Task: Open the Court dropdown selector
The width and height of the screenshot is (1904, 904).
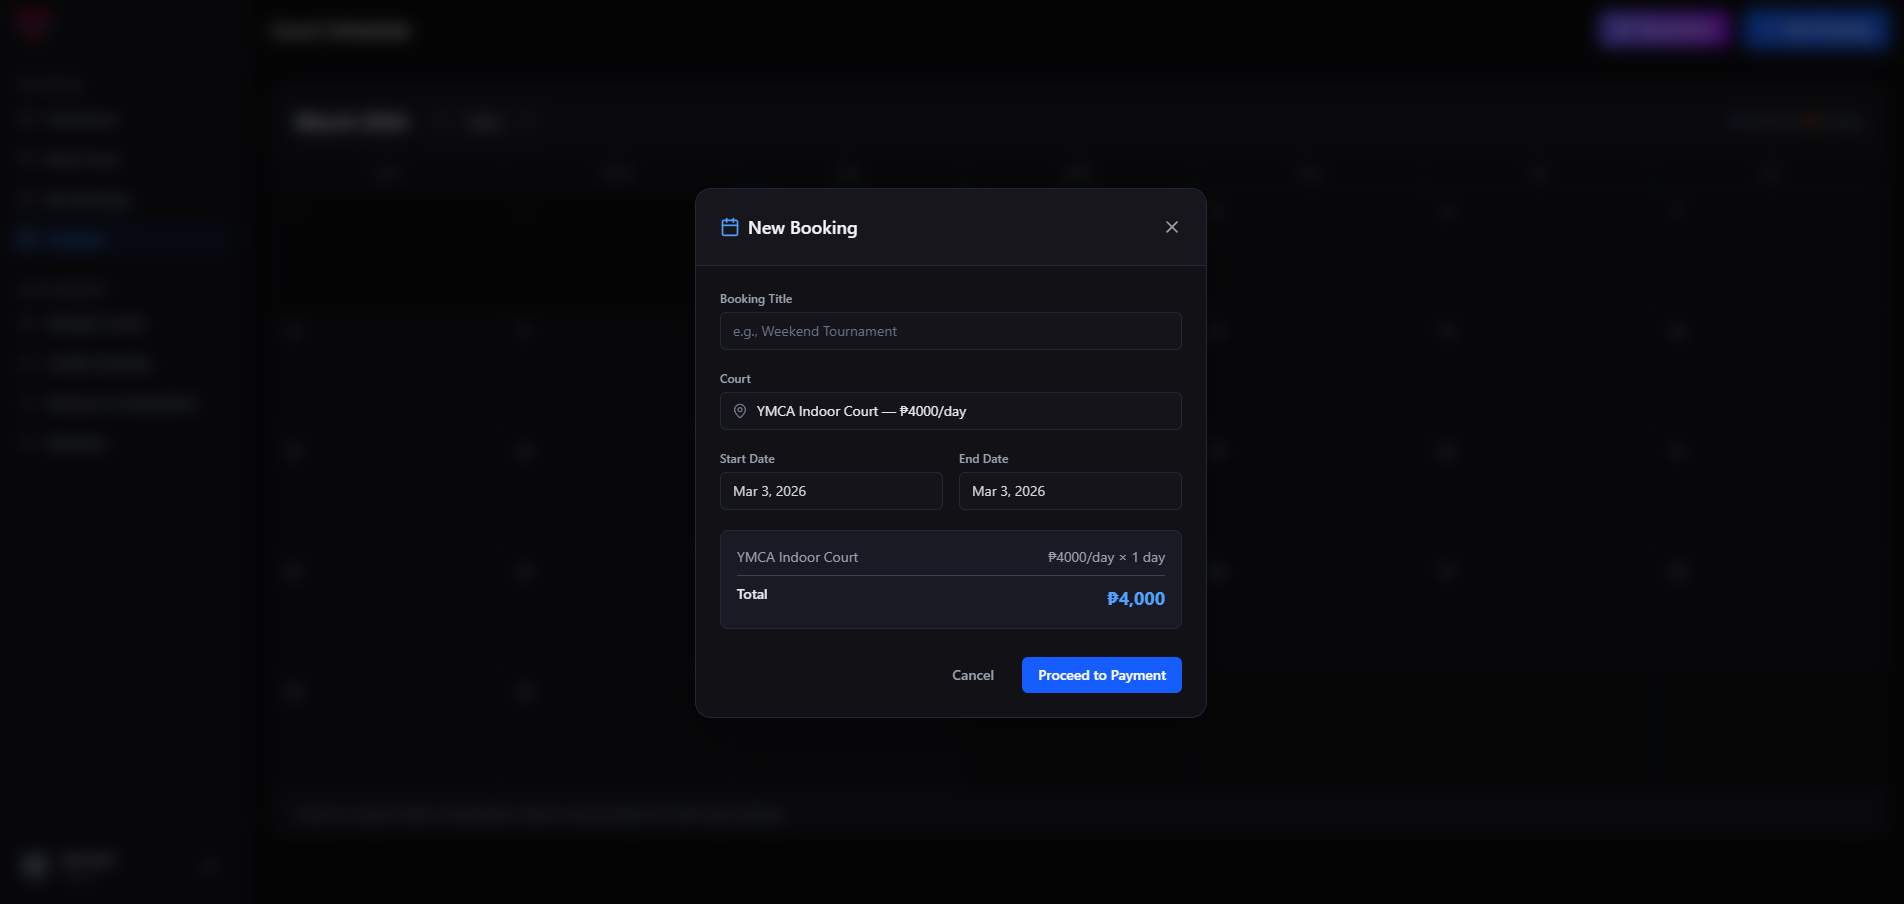Action: [x=950, y=411]
